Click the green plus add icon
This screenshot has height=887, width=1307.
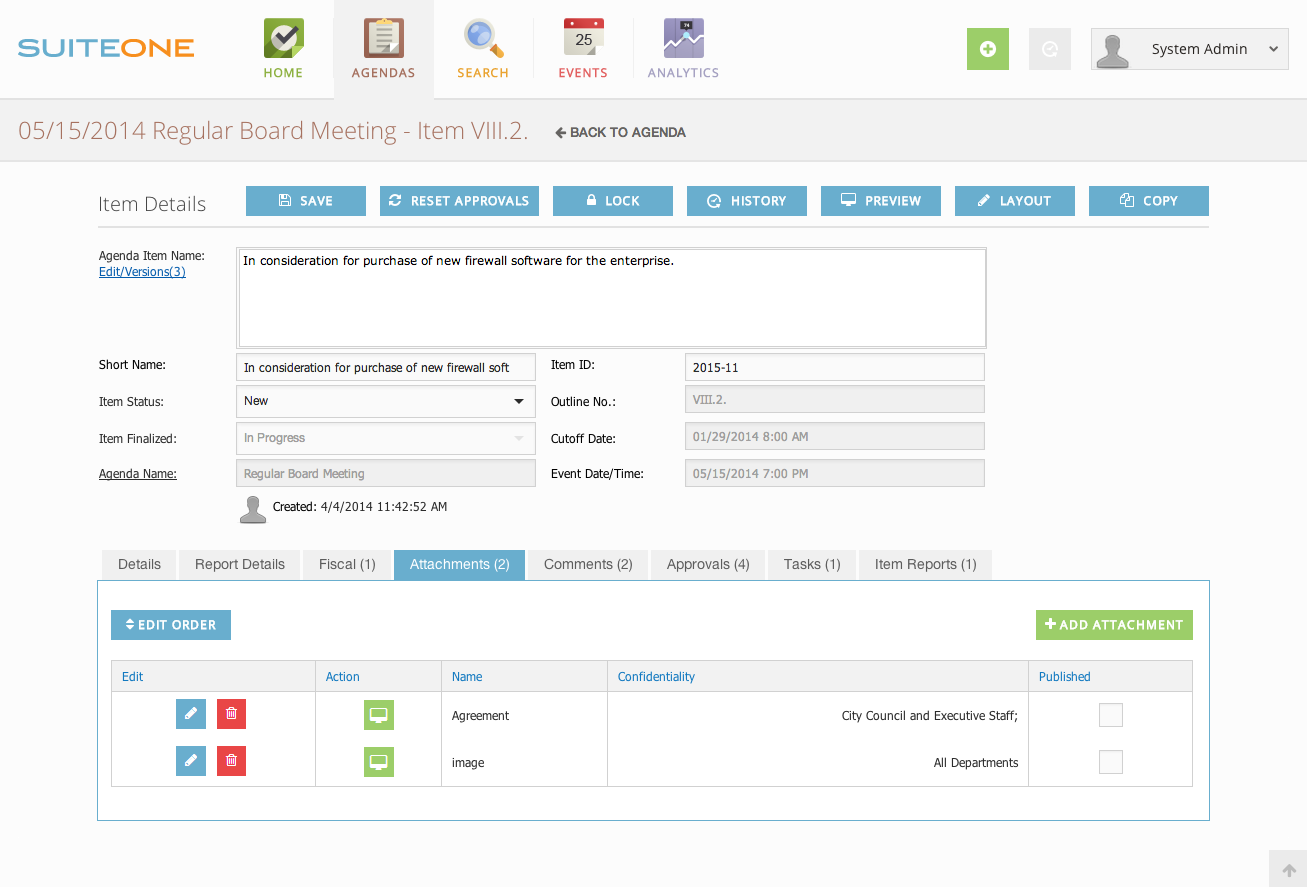click(987, 49)
